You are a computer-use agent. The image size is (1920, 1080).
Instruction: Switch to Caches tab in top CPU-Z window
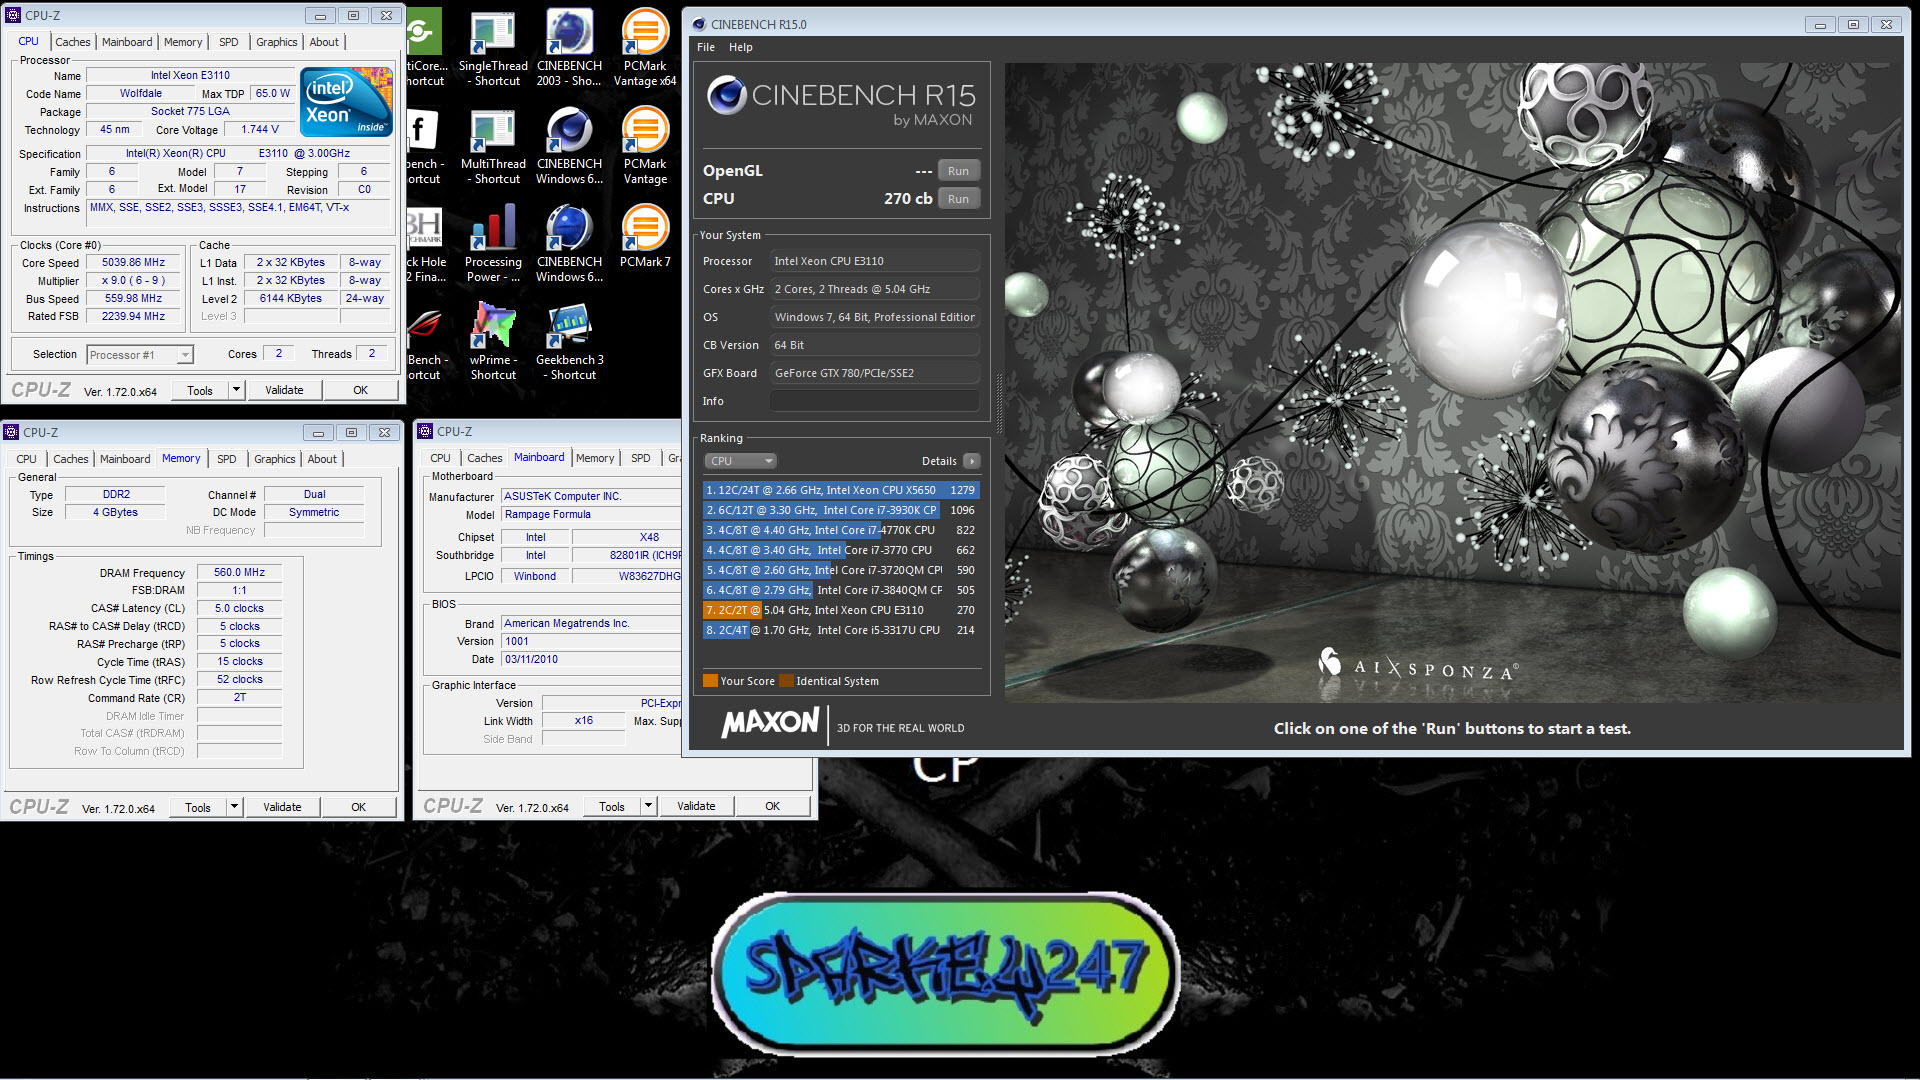[73, 42]
